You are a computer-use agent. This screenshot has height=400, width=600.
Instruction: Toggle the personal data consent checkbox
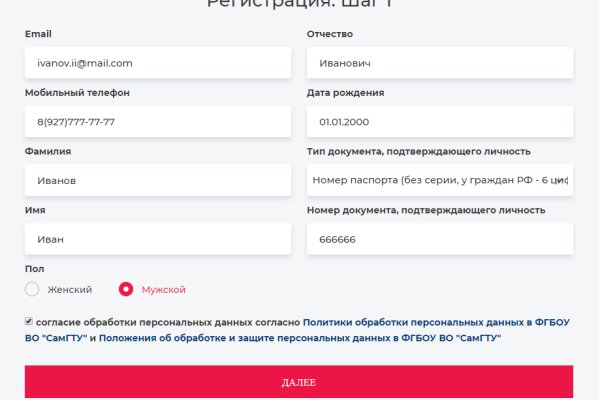coord(29,322)
